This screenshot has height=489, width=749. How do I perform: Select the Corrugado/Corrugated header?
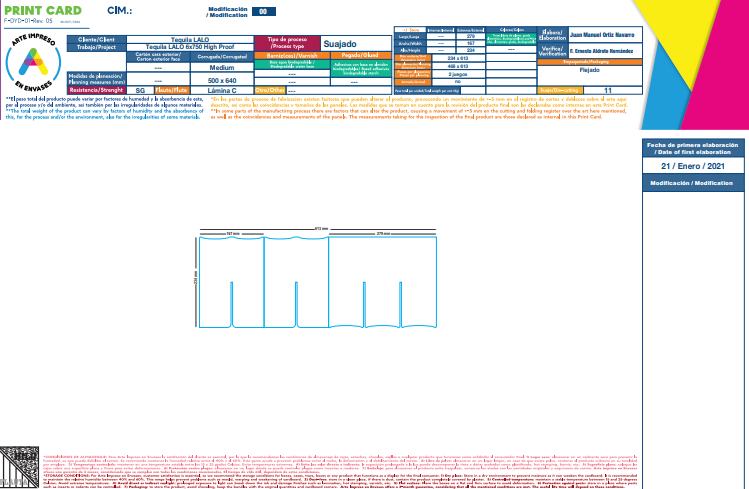[222, 56]
